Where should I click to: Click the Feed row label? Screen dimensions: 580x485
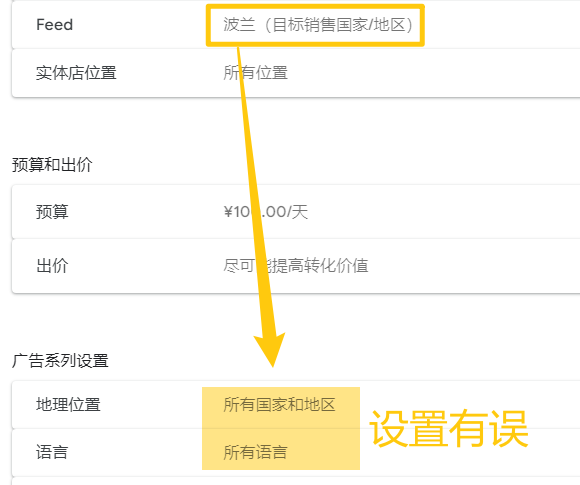pos(54,25)
